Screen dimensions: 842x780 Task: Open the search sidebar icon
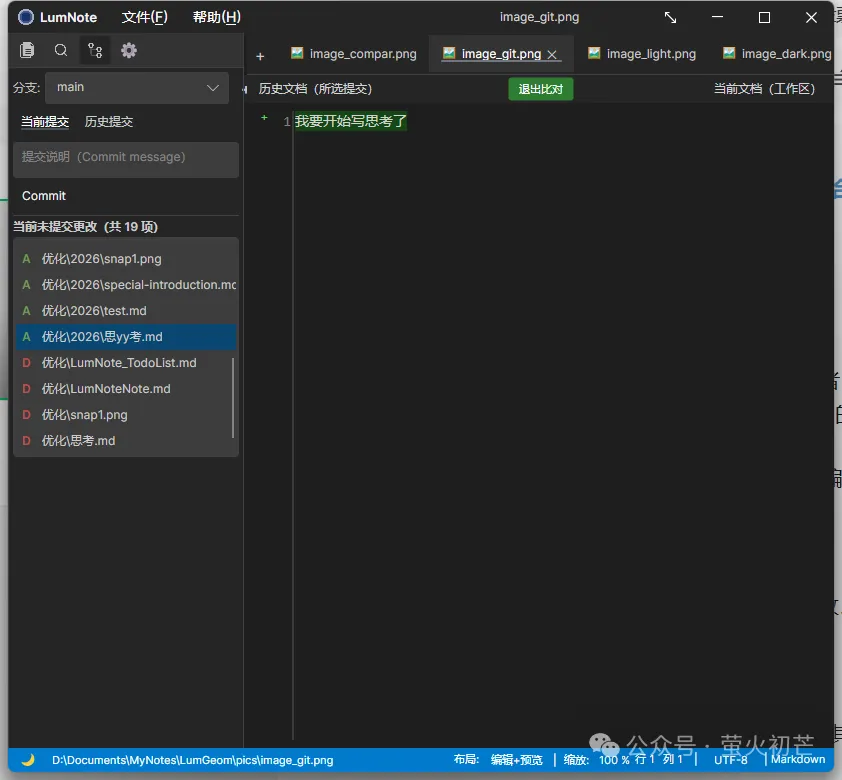tap(61, 50)
